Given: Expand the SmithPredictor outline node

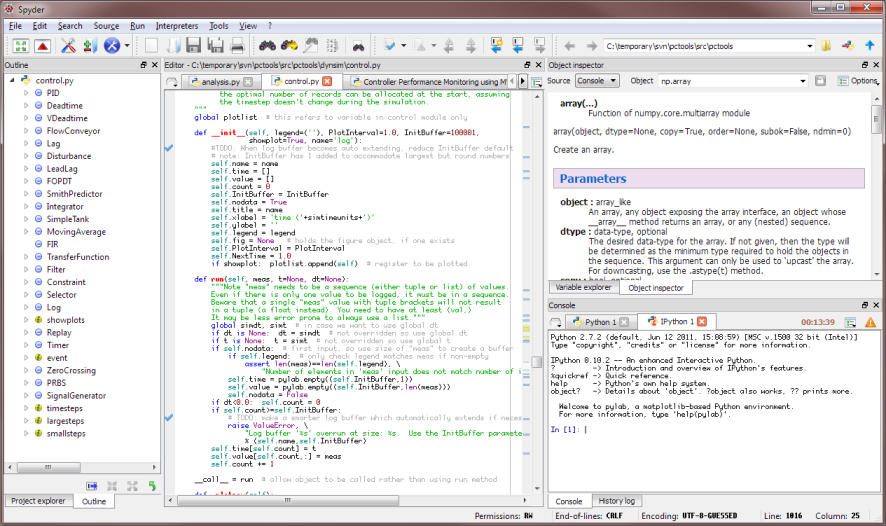Looking at the screenshot, I should 25,194.
